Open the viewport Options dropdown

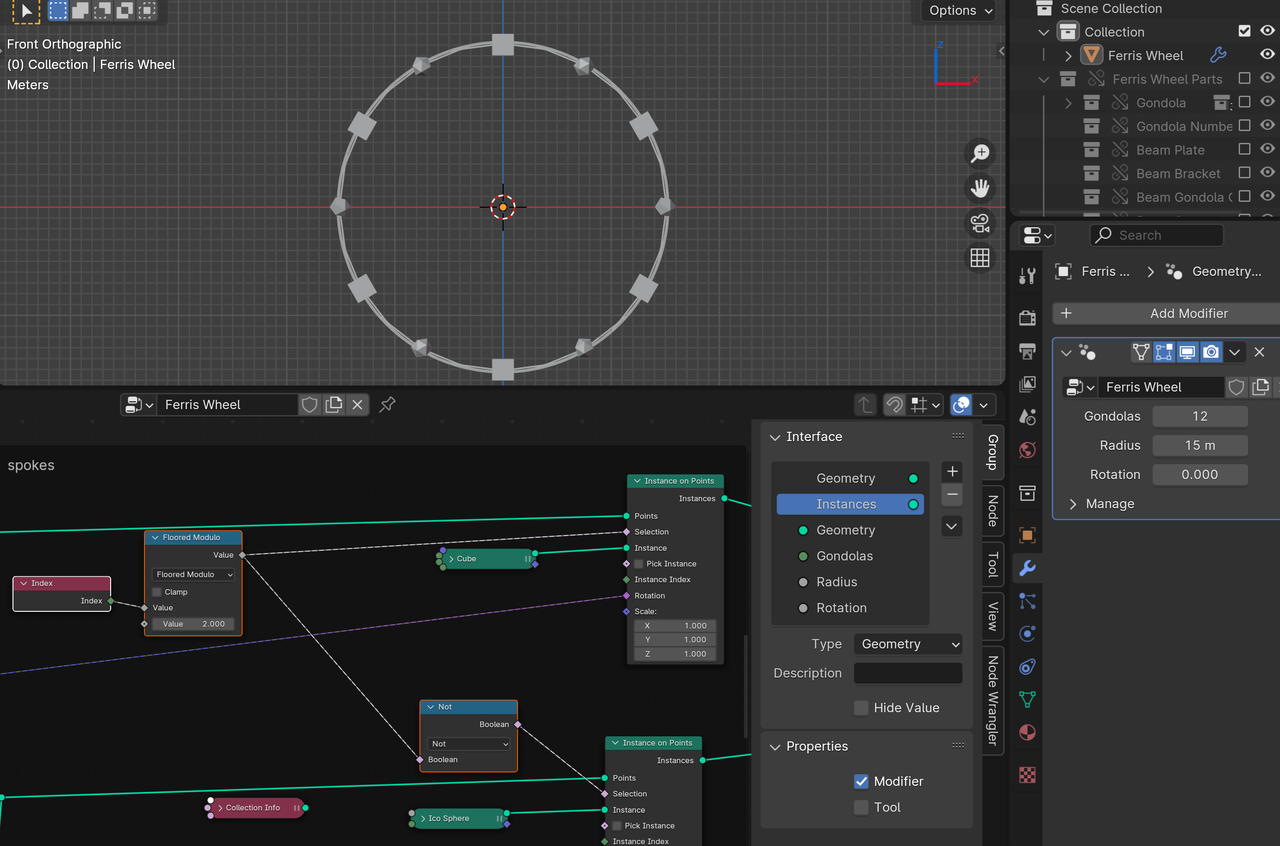960,11
